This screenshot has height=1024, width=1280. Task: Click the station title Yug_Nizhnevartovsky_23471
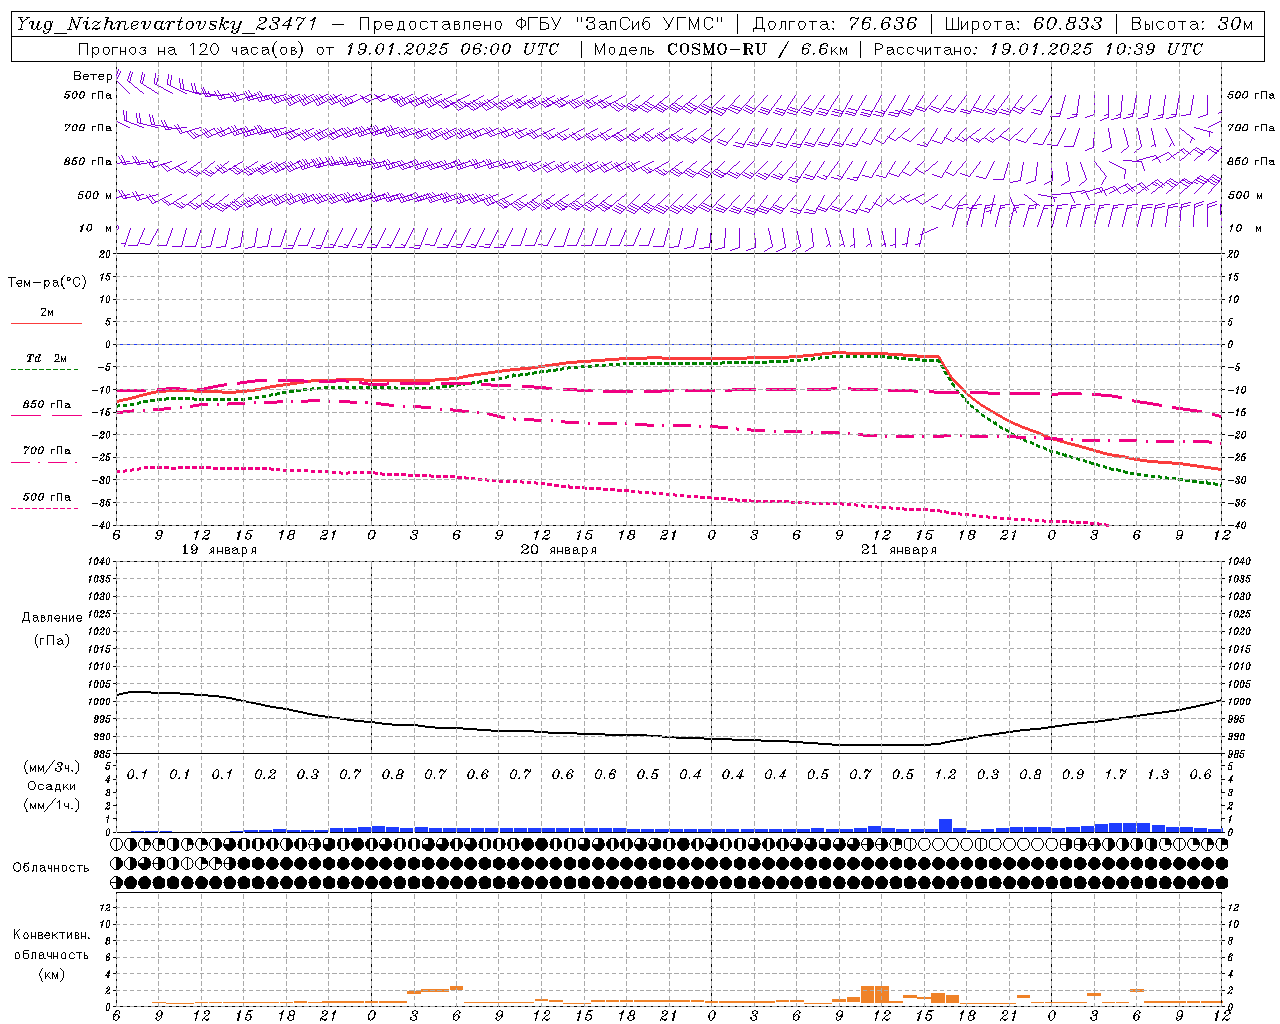166,24
